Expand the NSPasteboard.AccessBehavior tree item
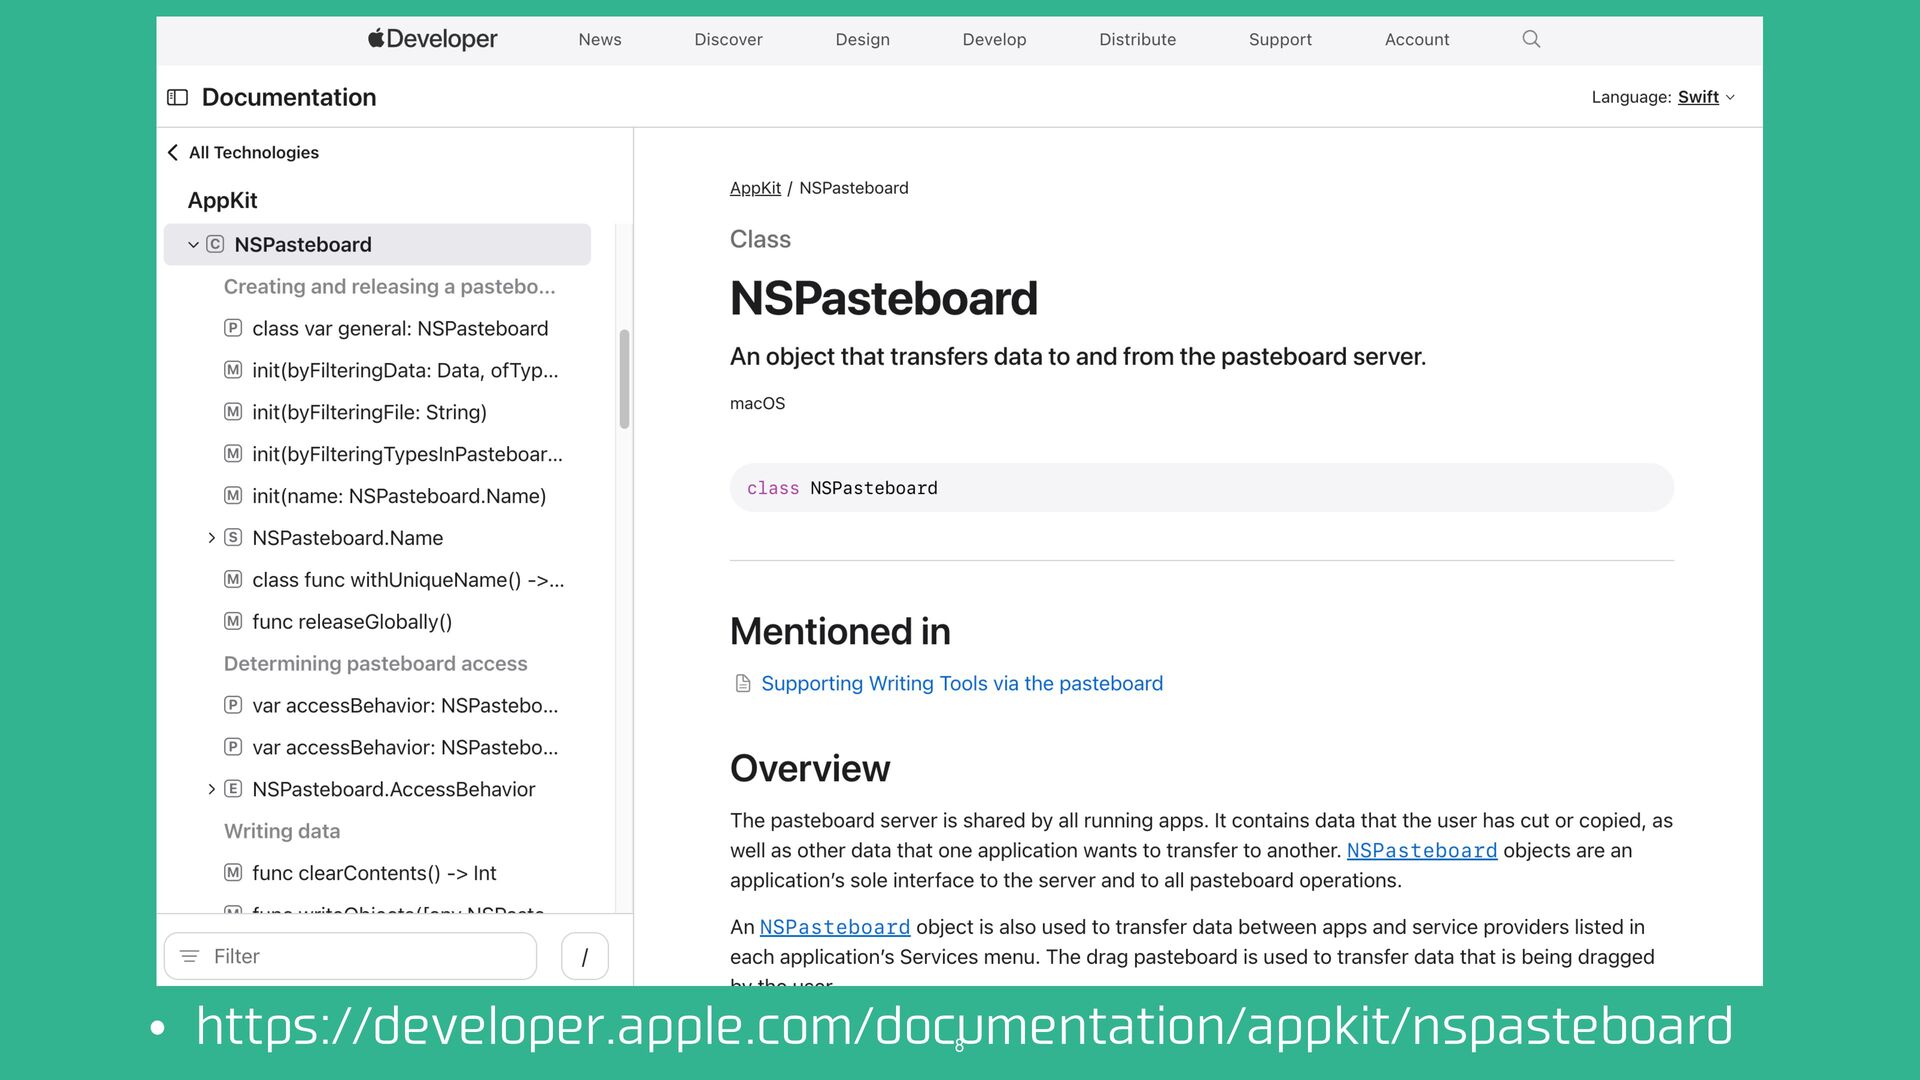Image resolution: width=1920 pixels, height=1080 pixels. click(x=211, y=789)
